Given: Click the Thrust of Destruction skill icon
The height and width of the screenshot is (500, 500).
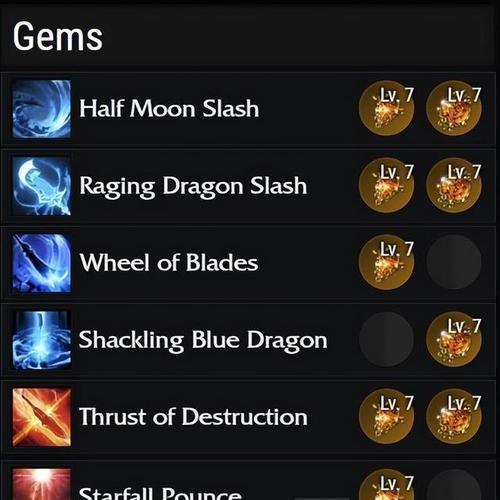Looking at the screenshot, I should [42, 417].
